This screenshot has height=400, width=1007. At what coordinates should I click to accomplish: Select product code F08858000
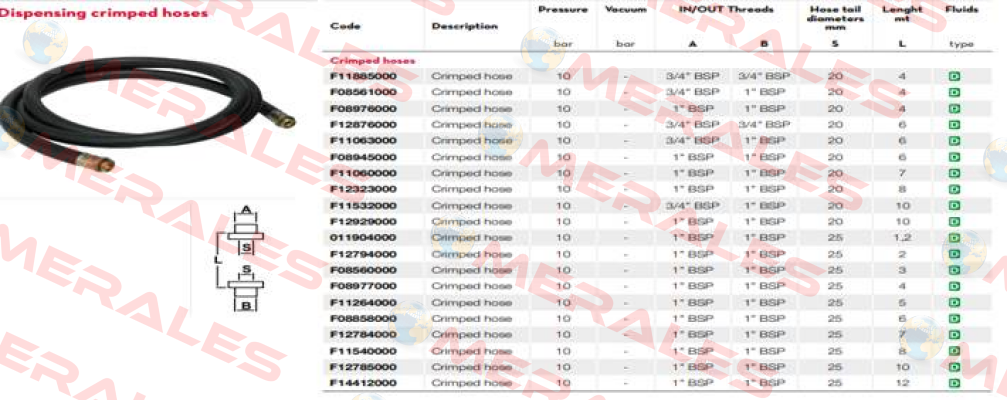363,319
